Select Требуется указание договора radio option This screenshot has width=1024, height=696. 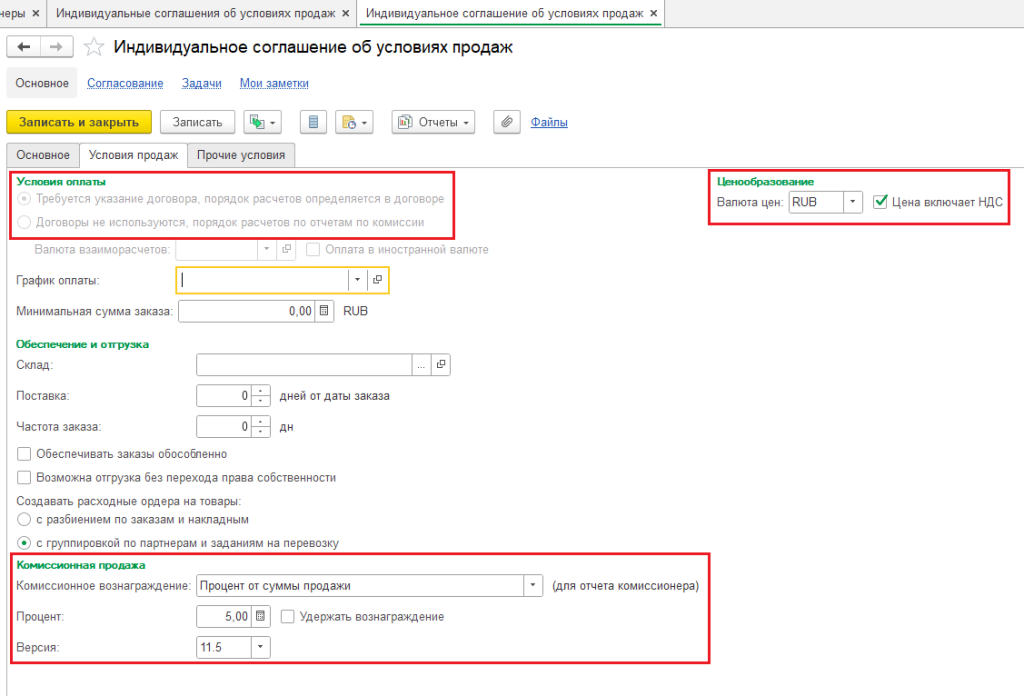(24, 198)
